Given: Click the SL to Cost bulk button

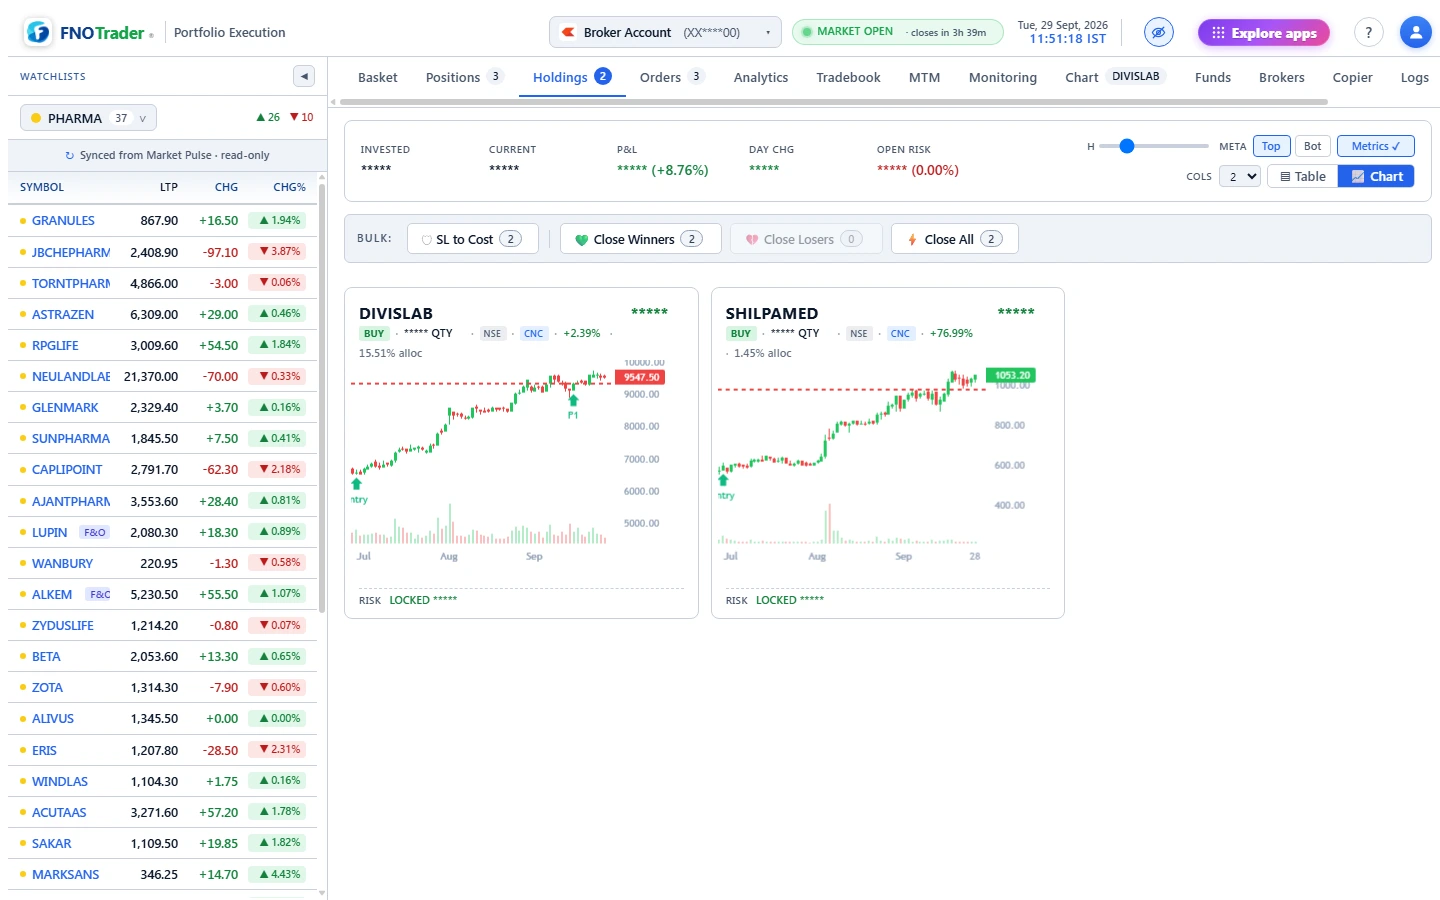Looking at the screenshot, I should 473,239.
